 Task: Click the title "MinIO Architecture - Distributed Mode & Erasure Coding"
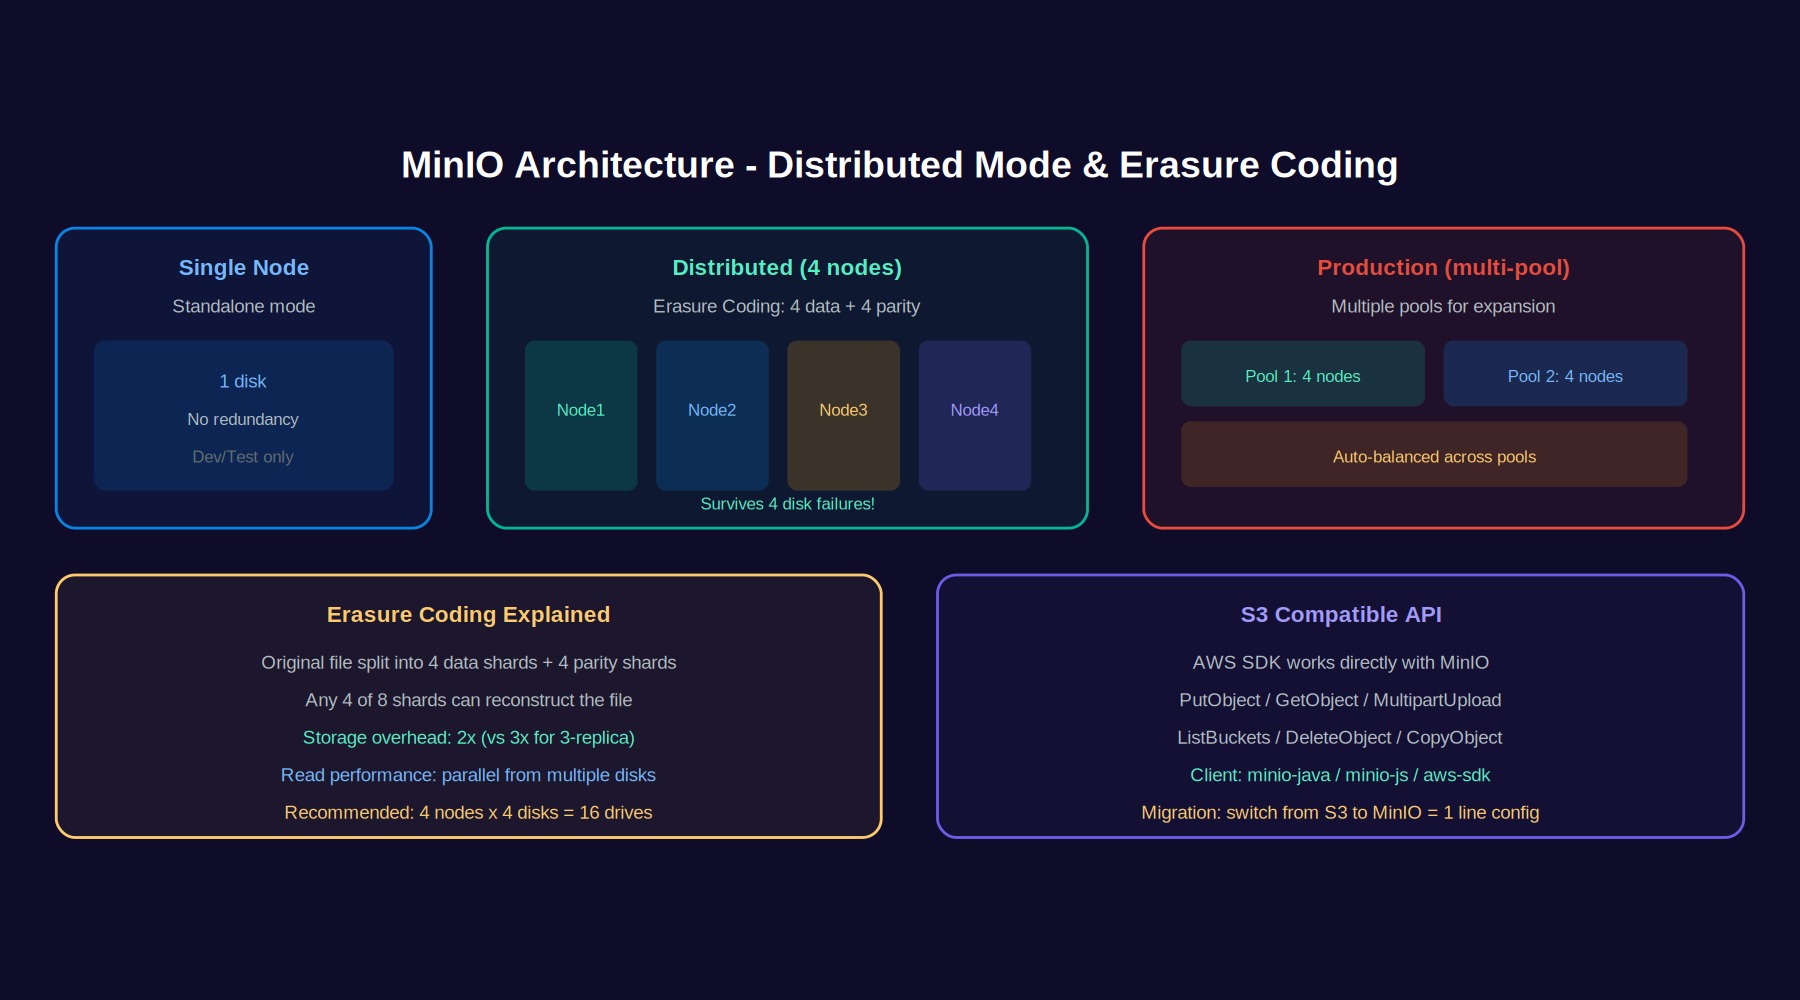click(899, 165)
